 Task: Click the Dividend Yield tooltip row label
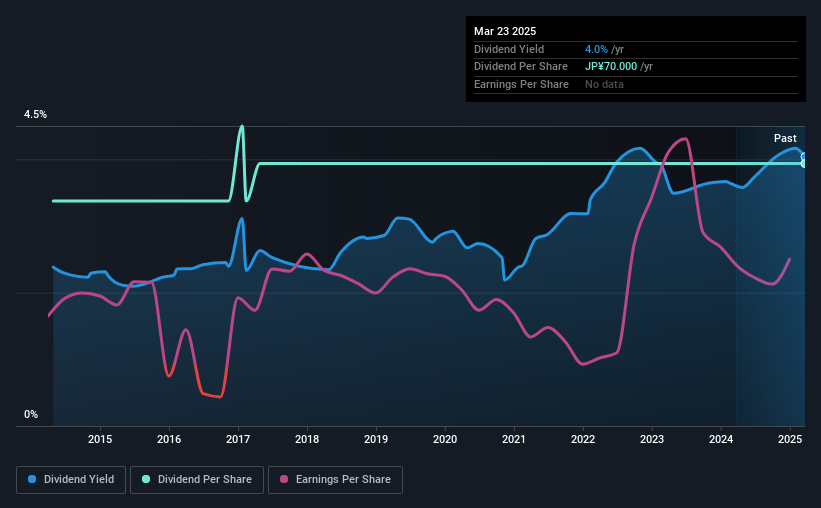click(509, 49)
